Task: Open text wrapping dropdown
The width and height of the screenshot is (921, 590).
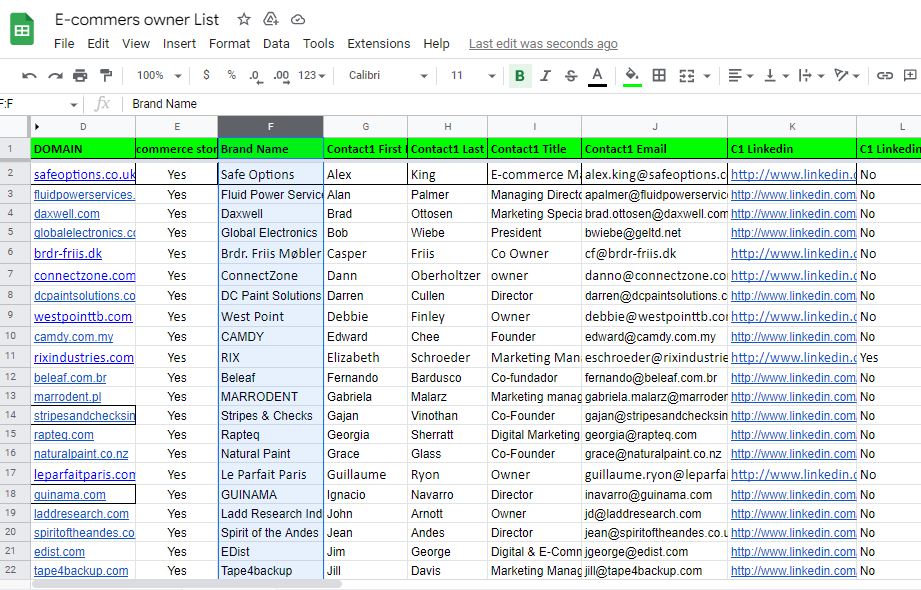Action: 812,75
